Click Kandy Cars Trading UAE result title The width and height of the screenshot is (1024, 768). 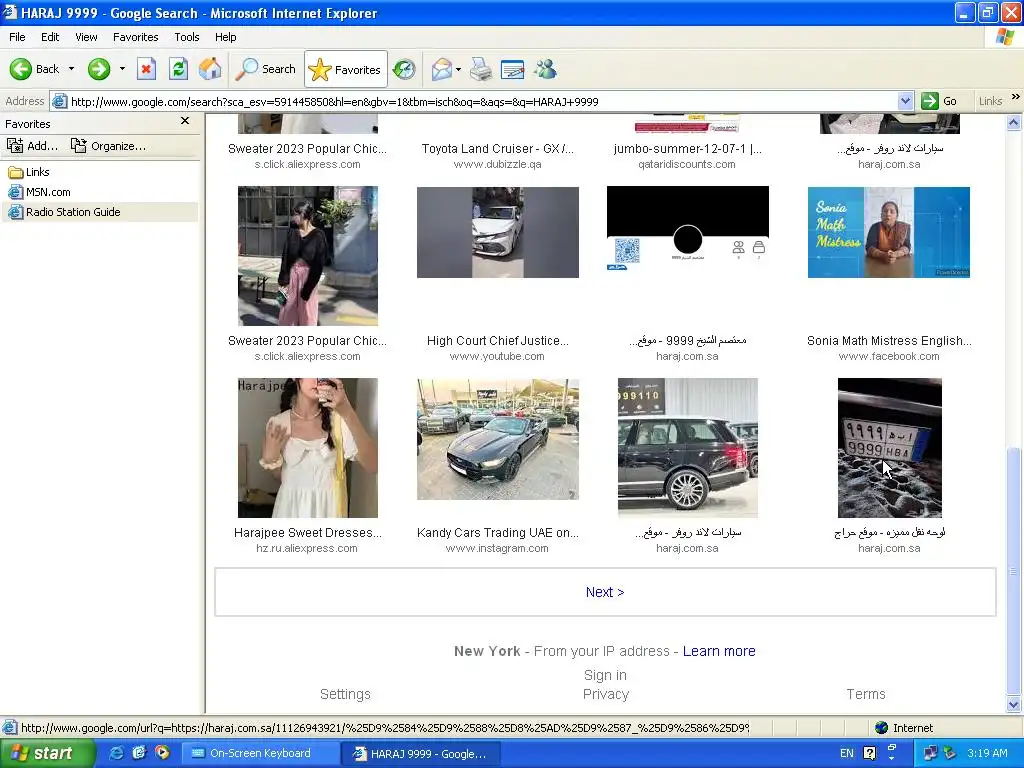[498, 533]
